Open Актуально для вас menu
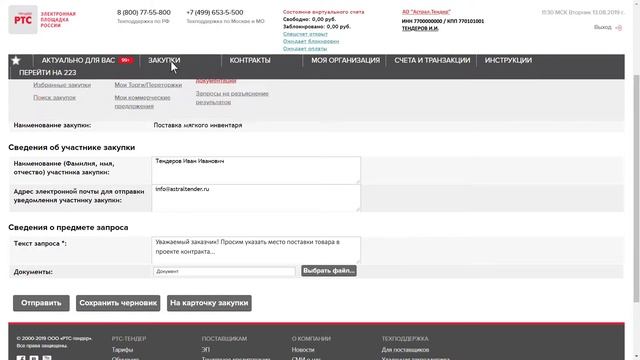This screenshot has width=640, height=360. click(78, 60)
